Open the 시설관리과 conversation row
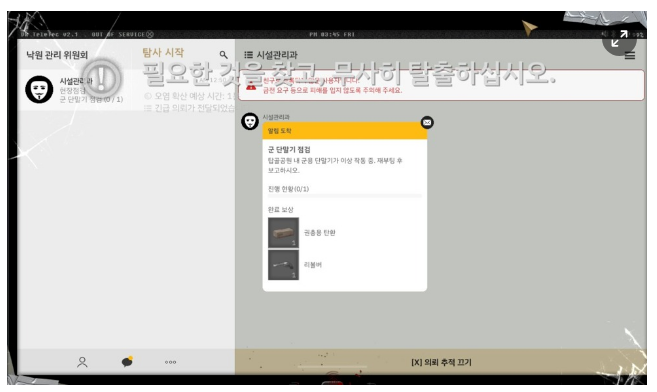 tap(126, 90)
